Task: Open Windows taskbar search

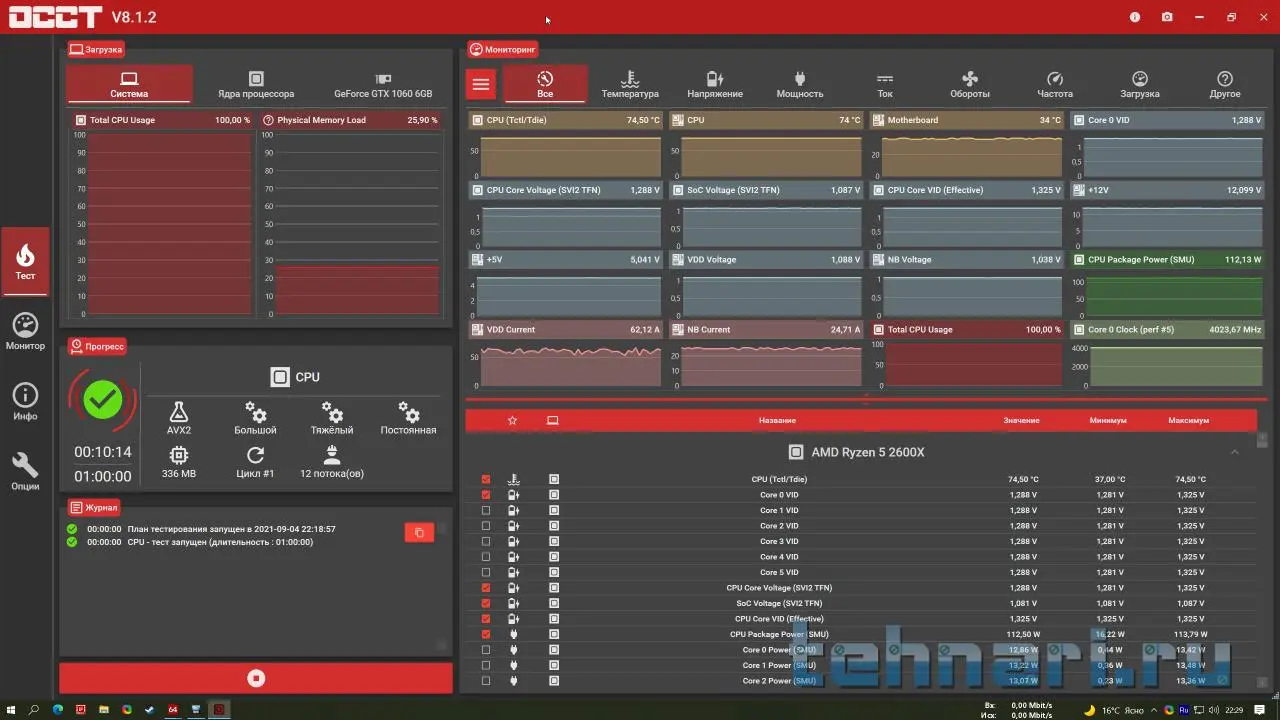Action: coord(34,710)
